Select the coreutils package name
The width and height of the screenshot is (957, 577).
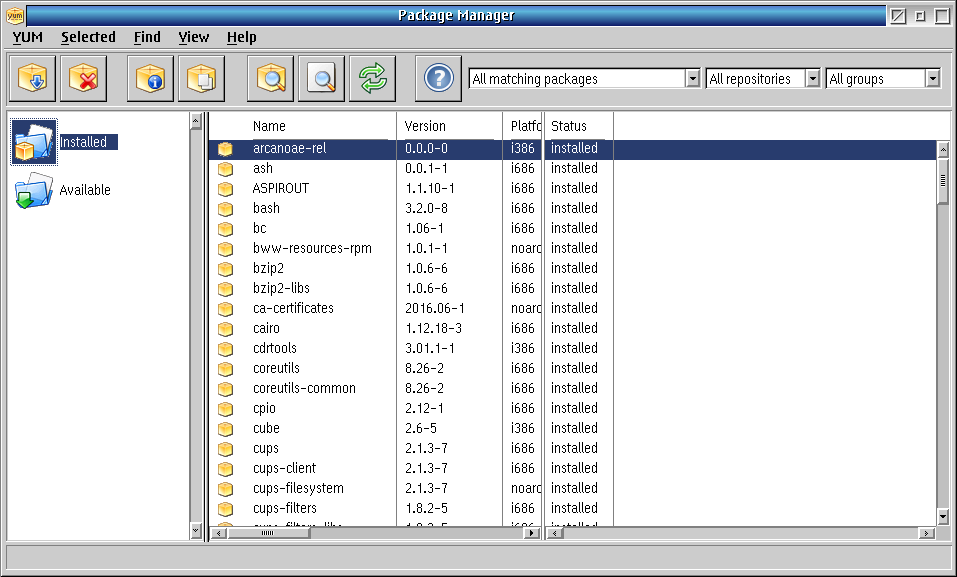[x=276, y=369]
